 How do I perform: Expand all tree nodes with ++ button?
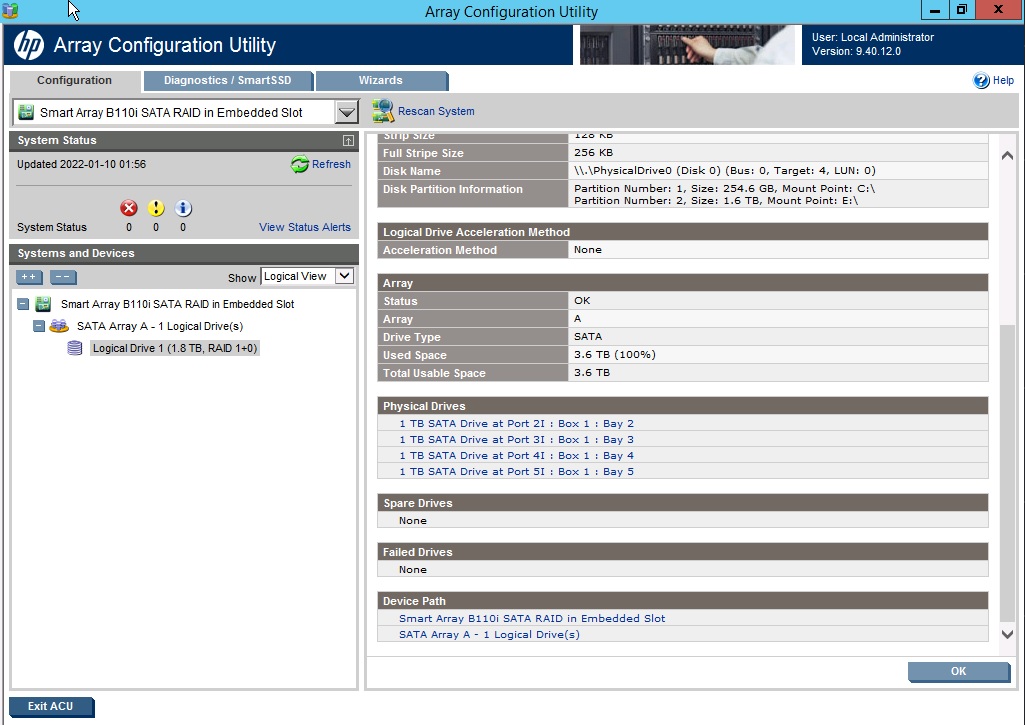[x=29, y=277]
